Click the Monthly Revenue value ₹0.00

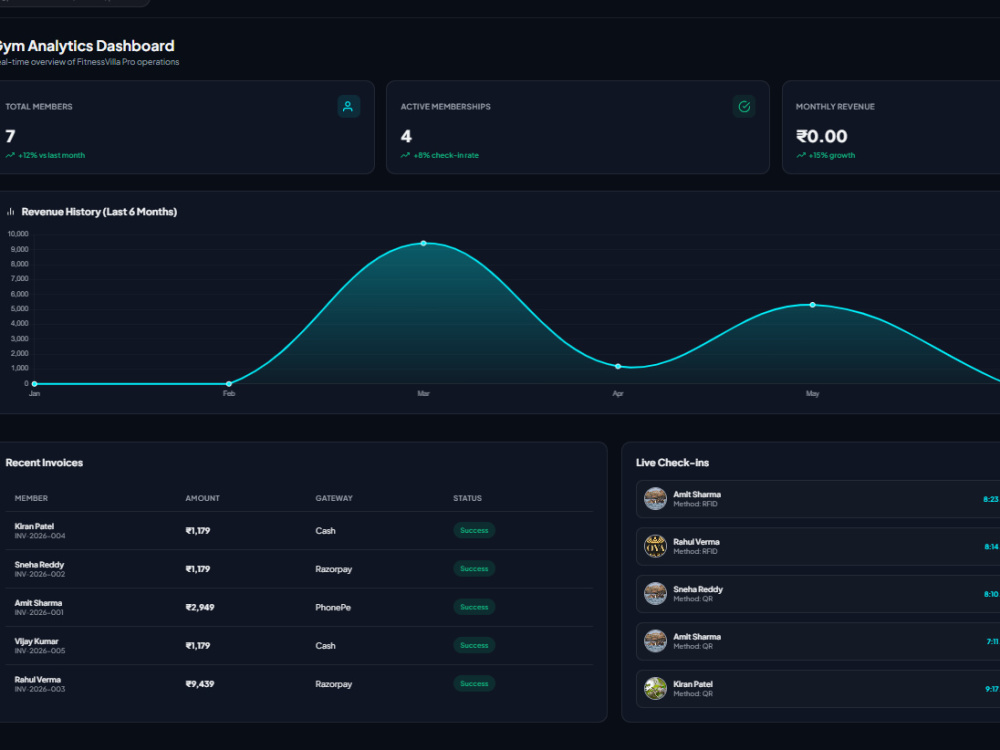pyautogui.click(x=821, y=136)
